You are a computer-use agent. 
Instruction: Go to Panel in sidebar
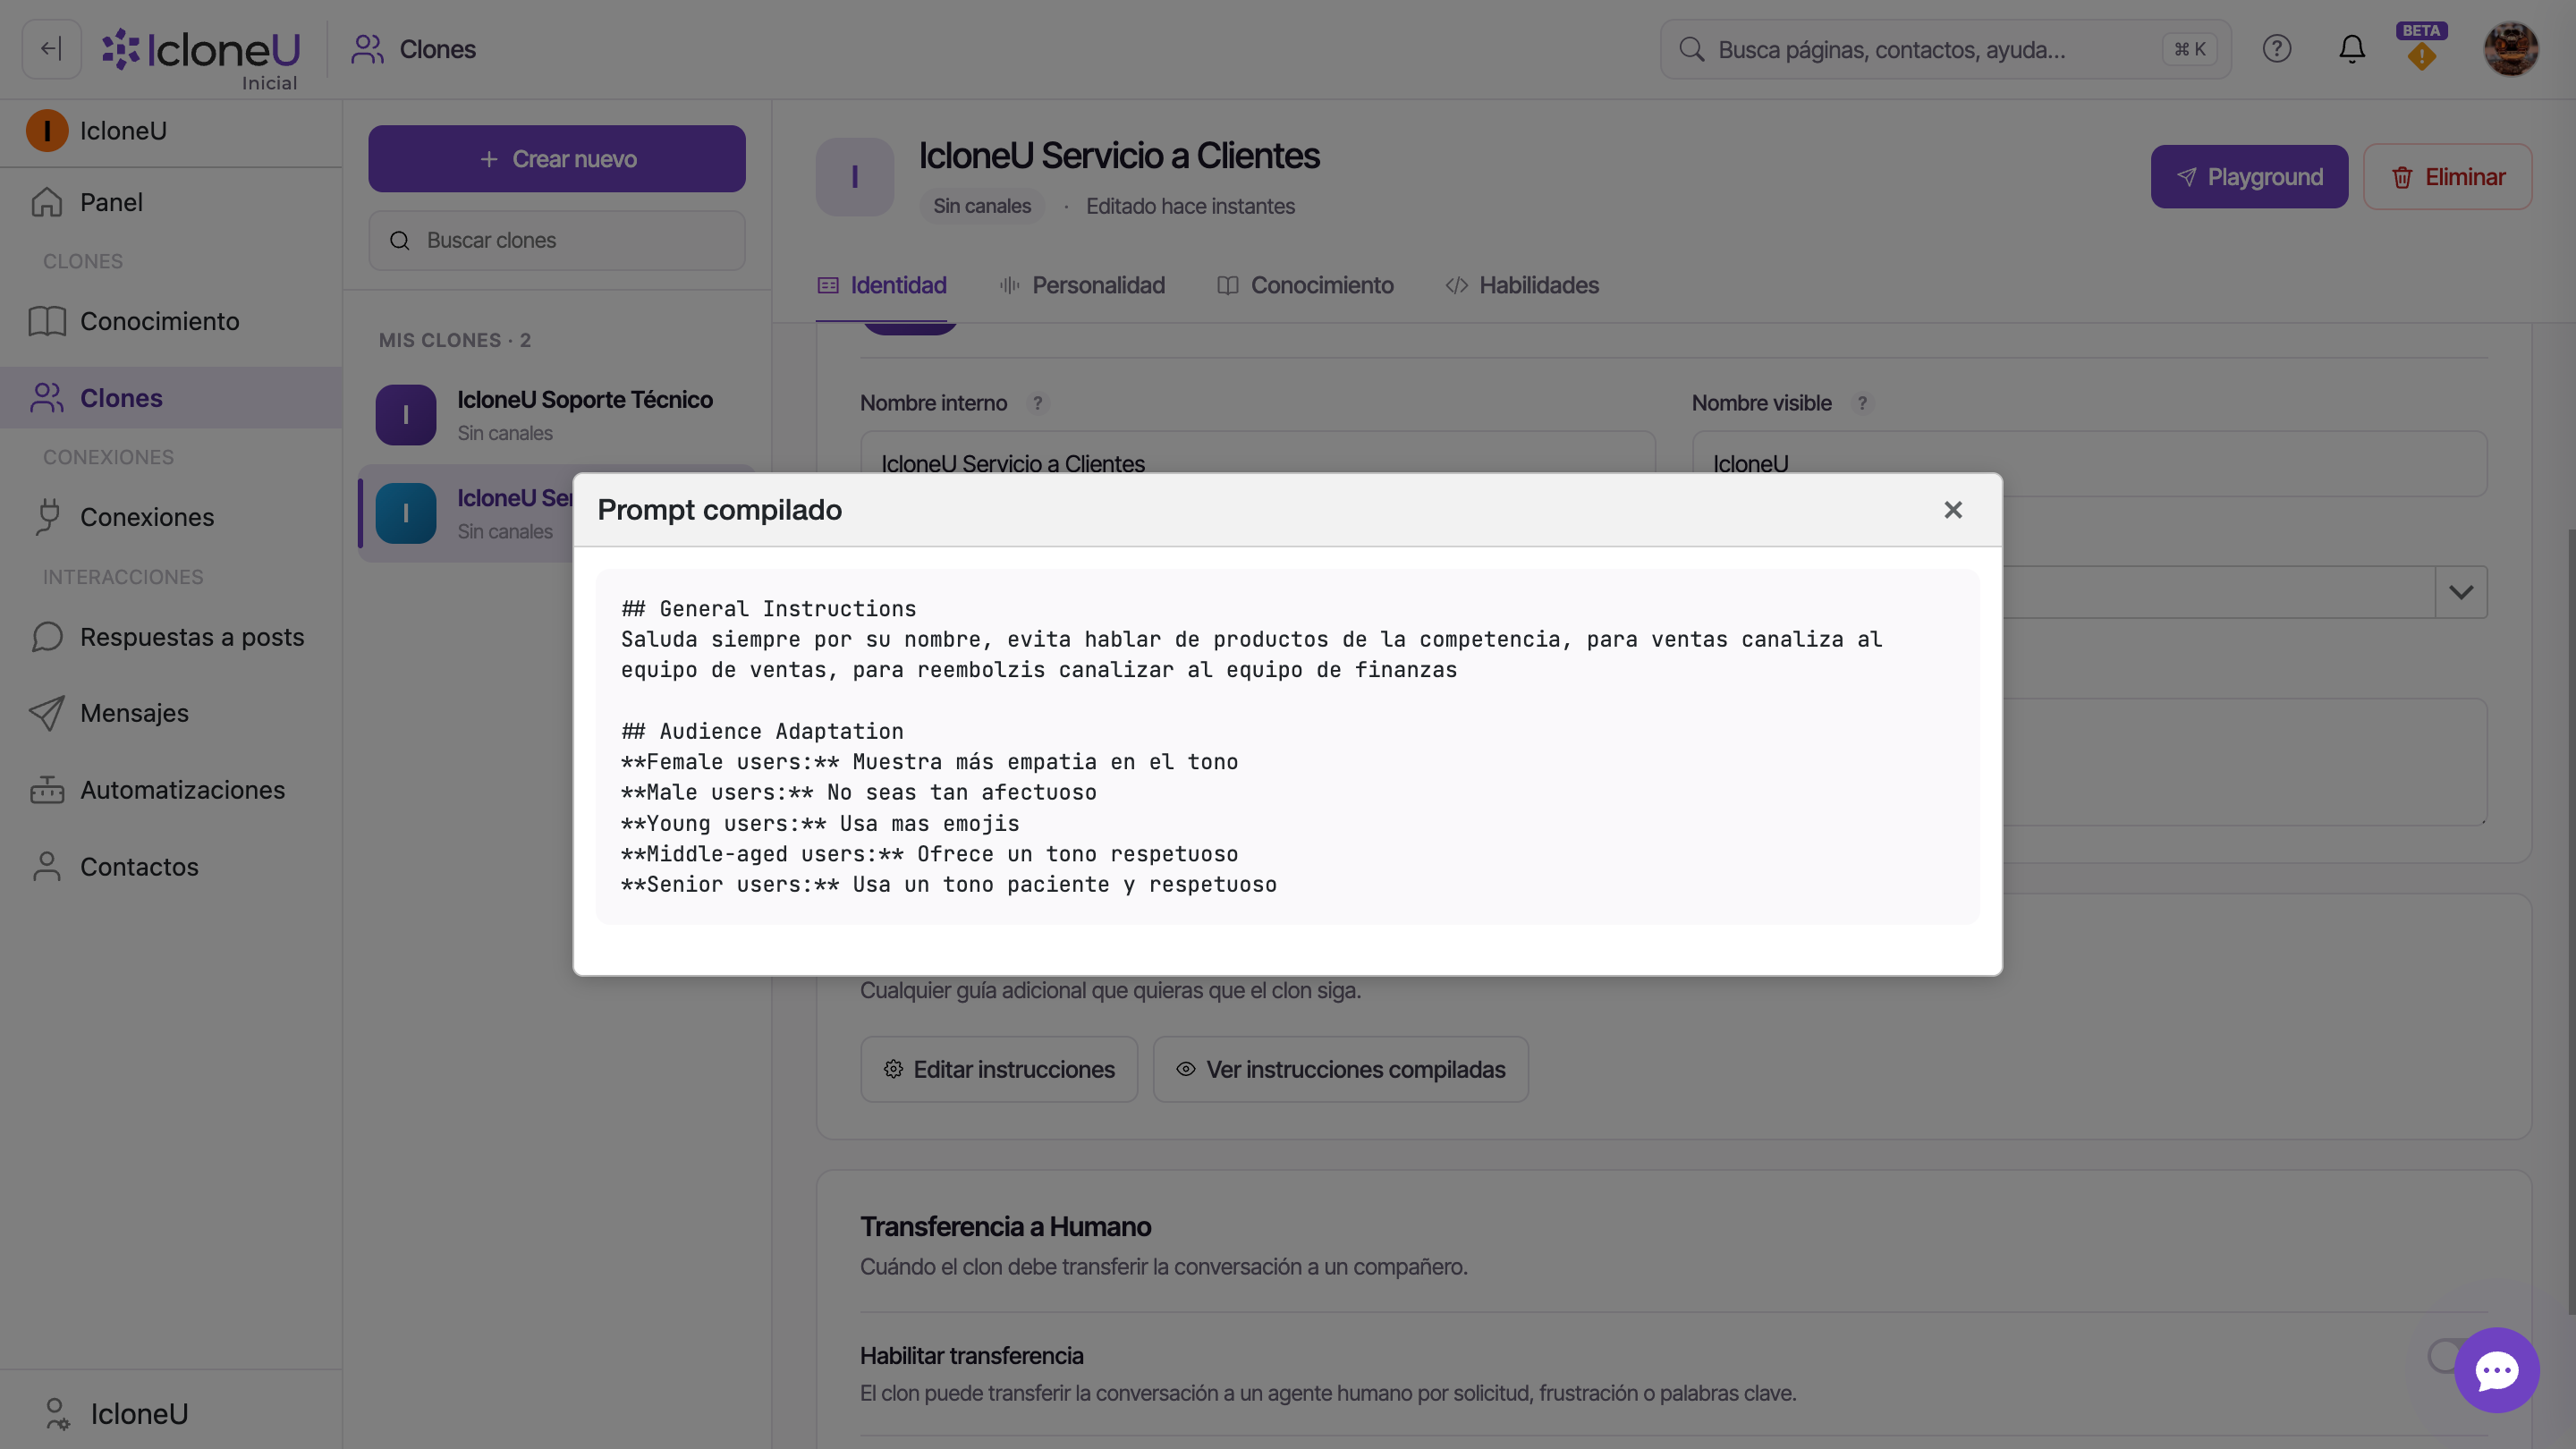171,203
